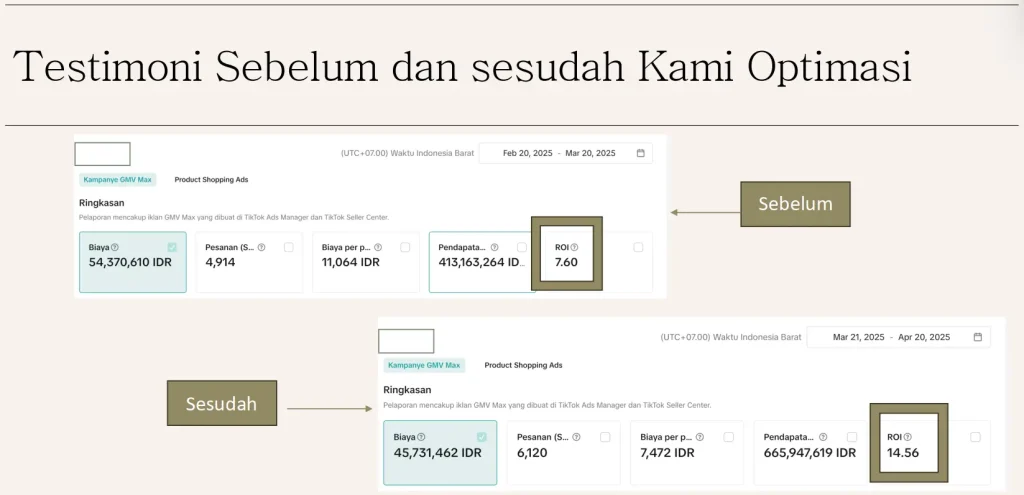This screenshot has width=1024, height=495.
Task: Click help icon on 11,064 IDR card
Action: pyautogui.click(x=377, y=247)
